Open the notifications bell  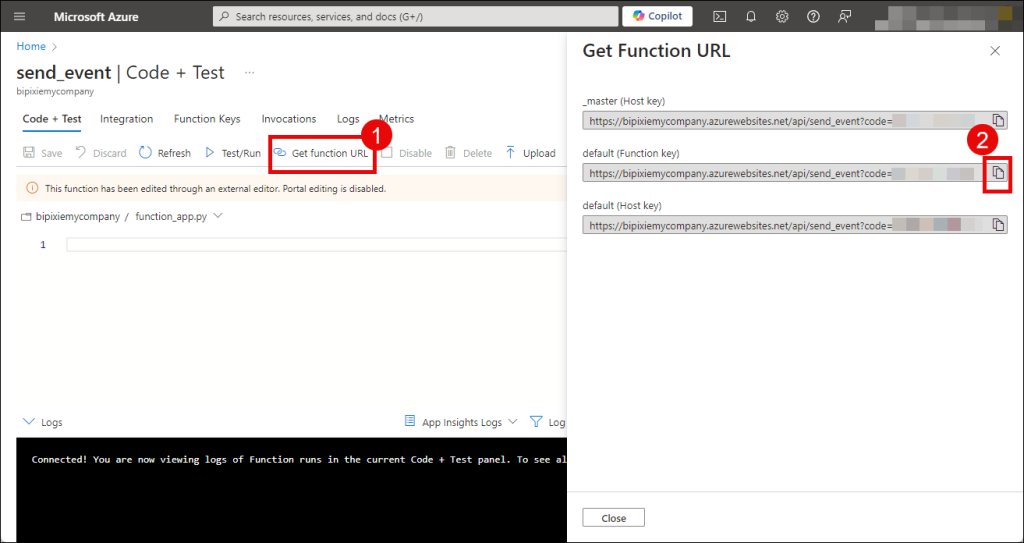[x=751, y=17]
